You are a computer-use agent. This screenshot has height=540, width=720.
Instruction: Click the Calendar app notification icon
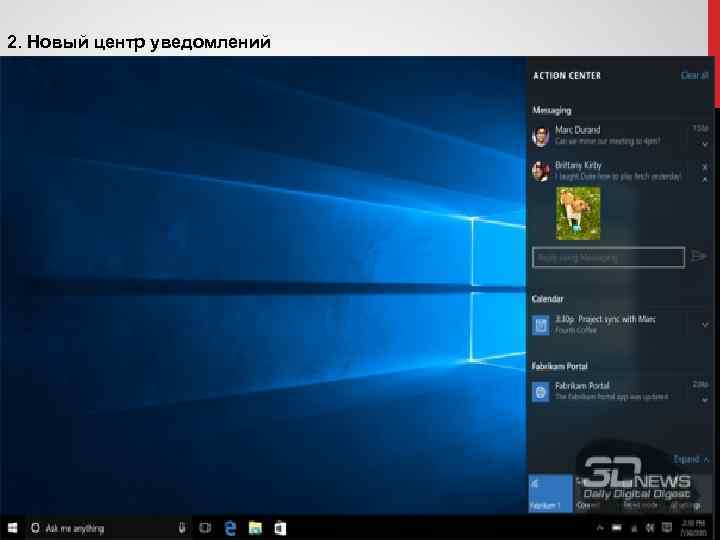click(x=541, y=325)
